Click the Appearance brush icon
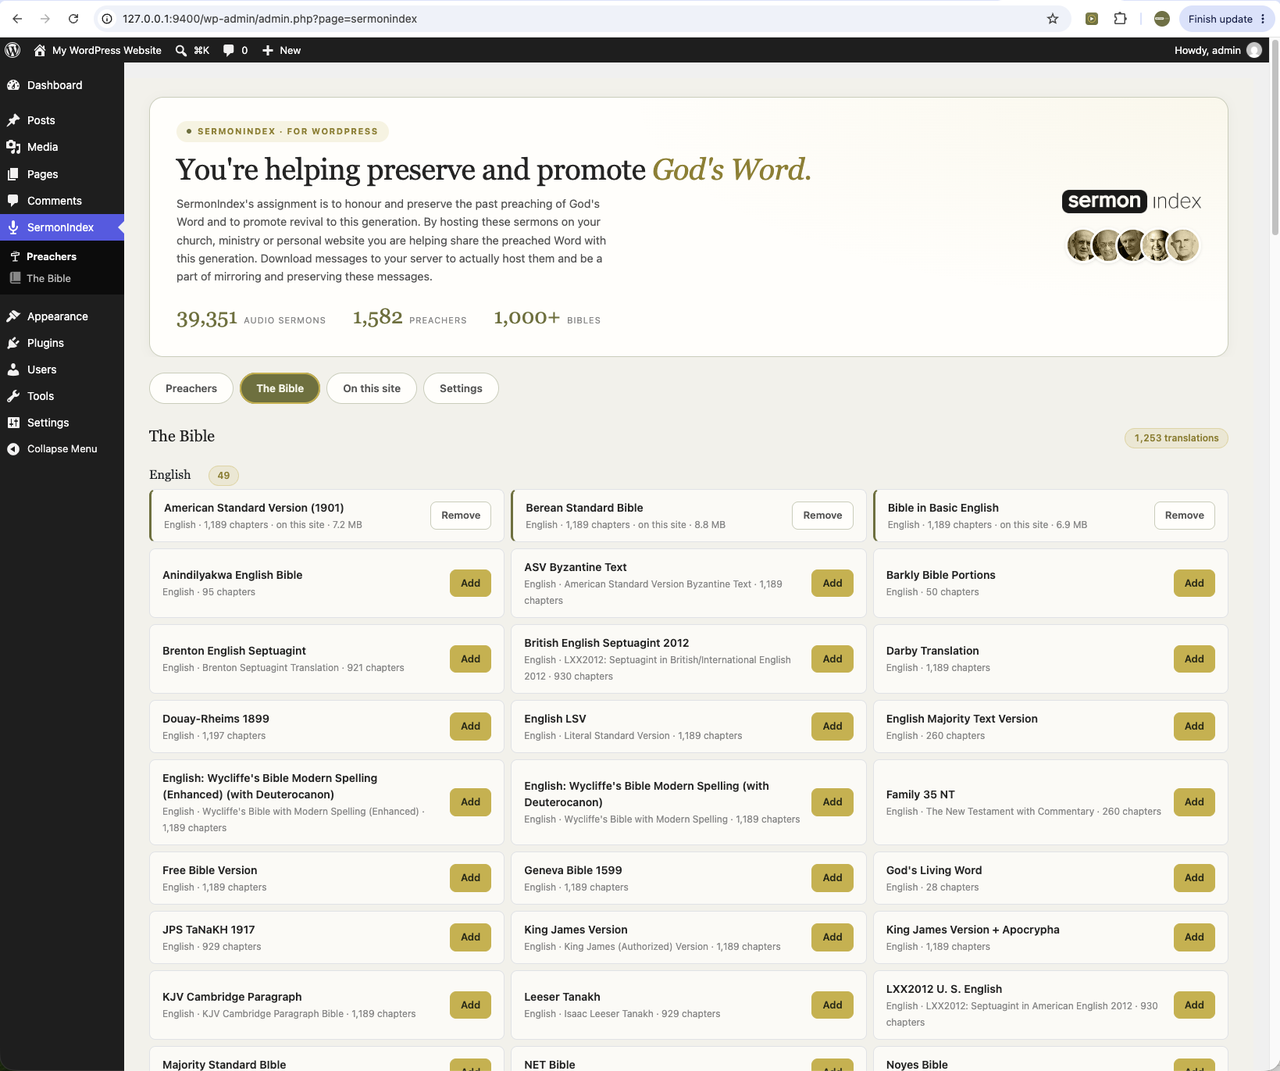This screenshot has width=1280, height=1071. (13, 316)
